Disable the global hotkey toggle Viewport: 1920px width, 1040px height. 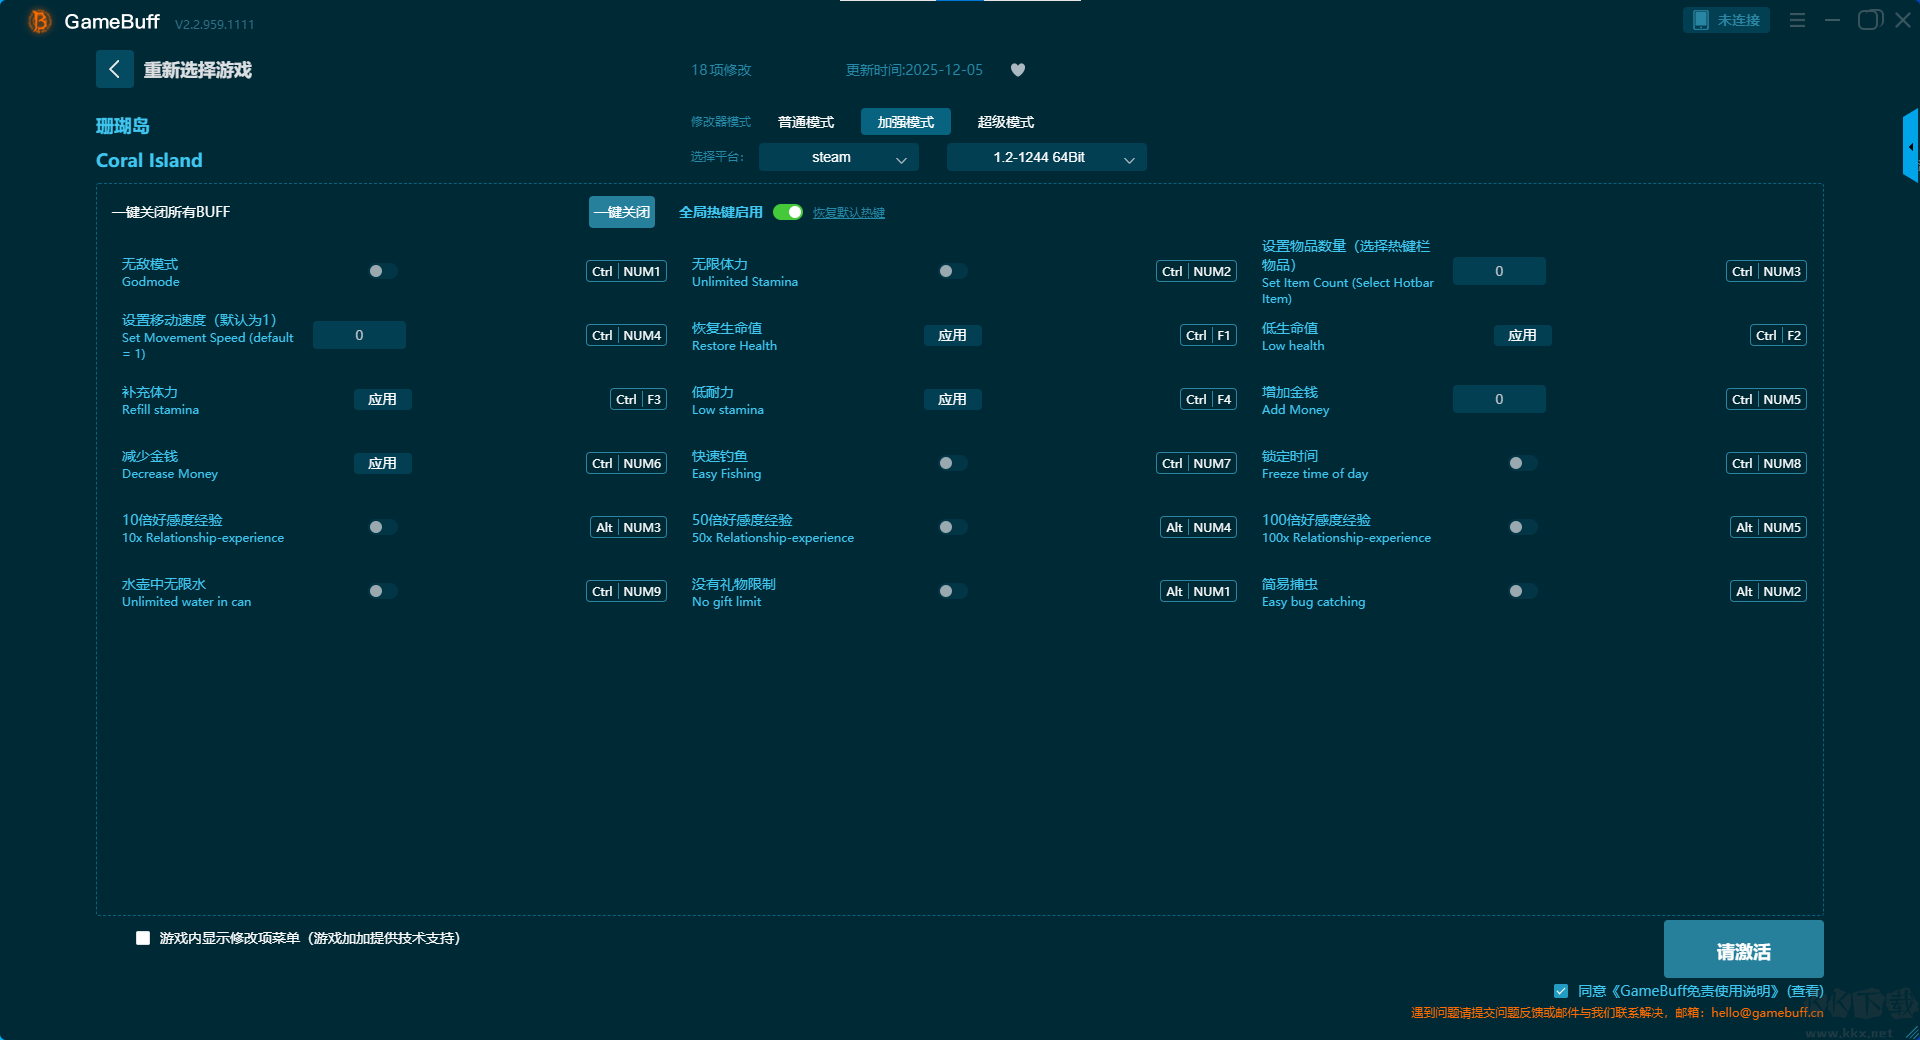788,212
